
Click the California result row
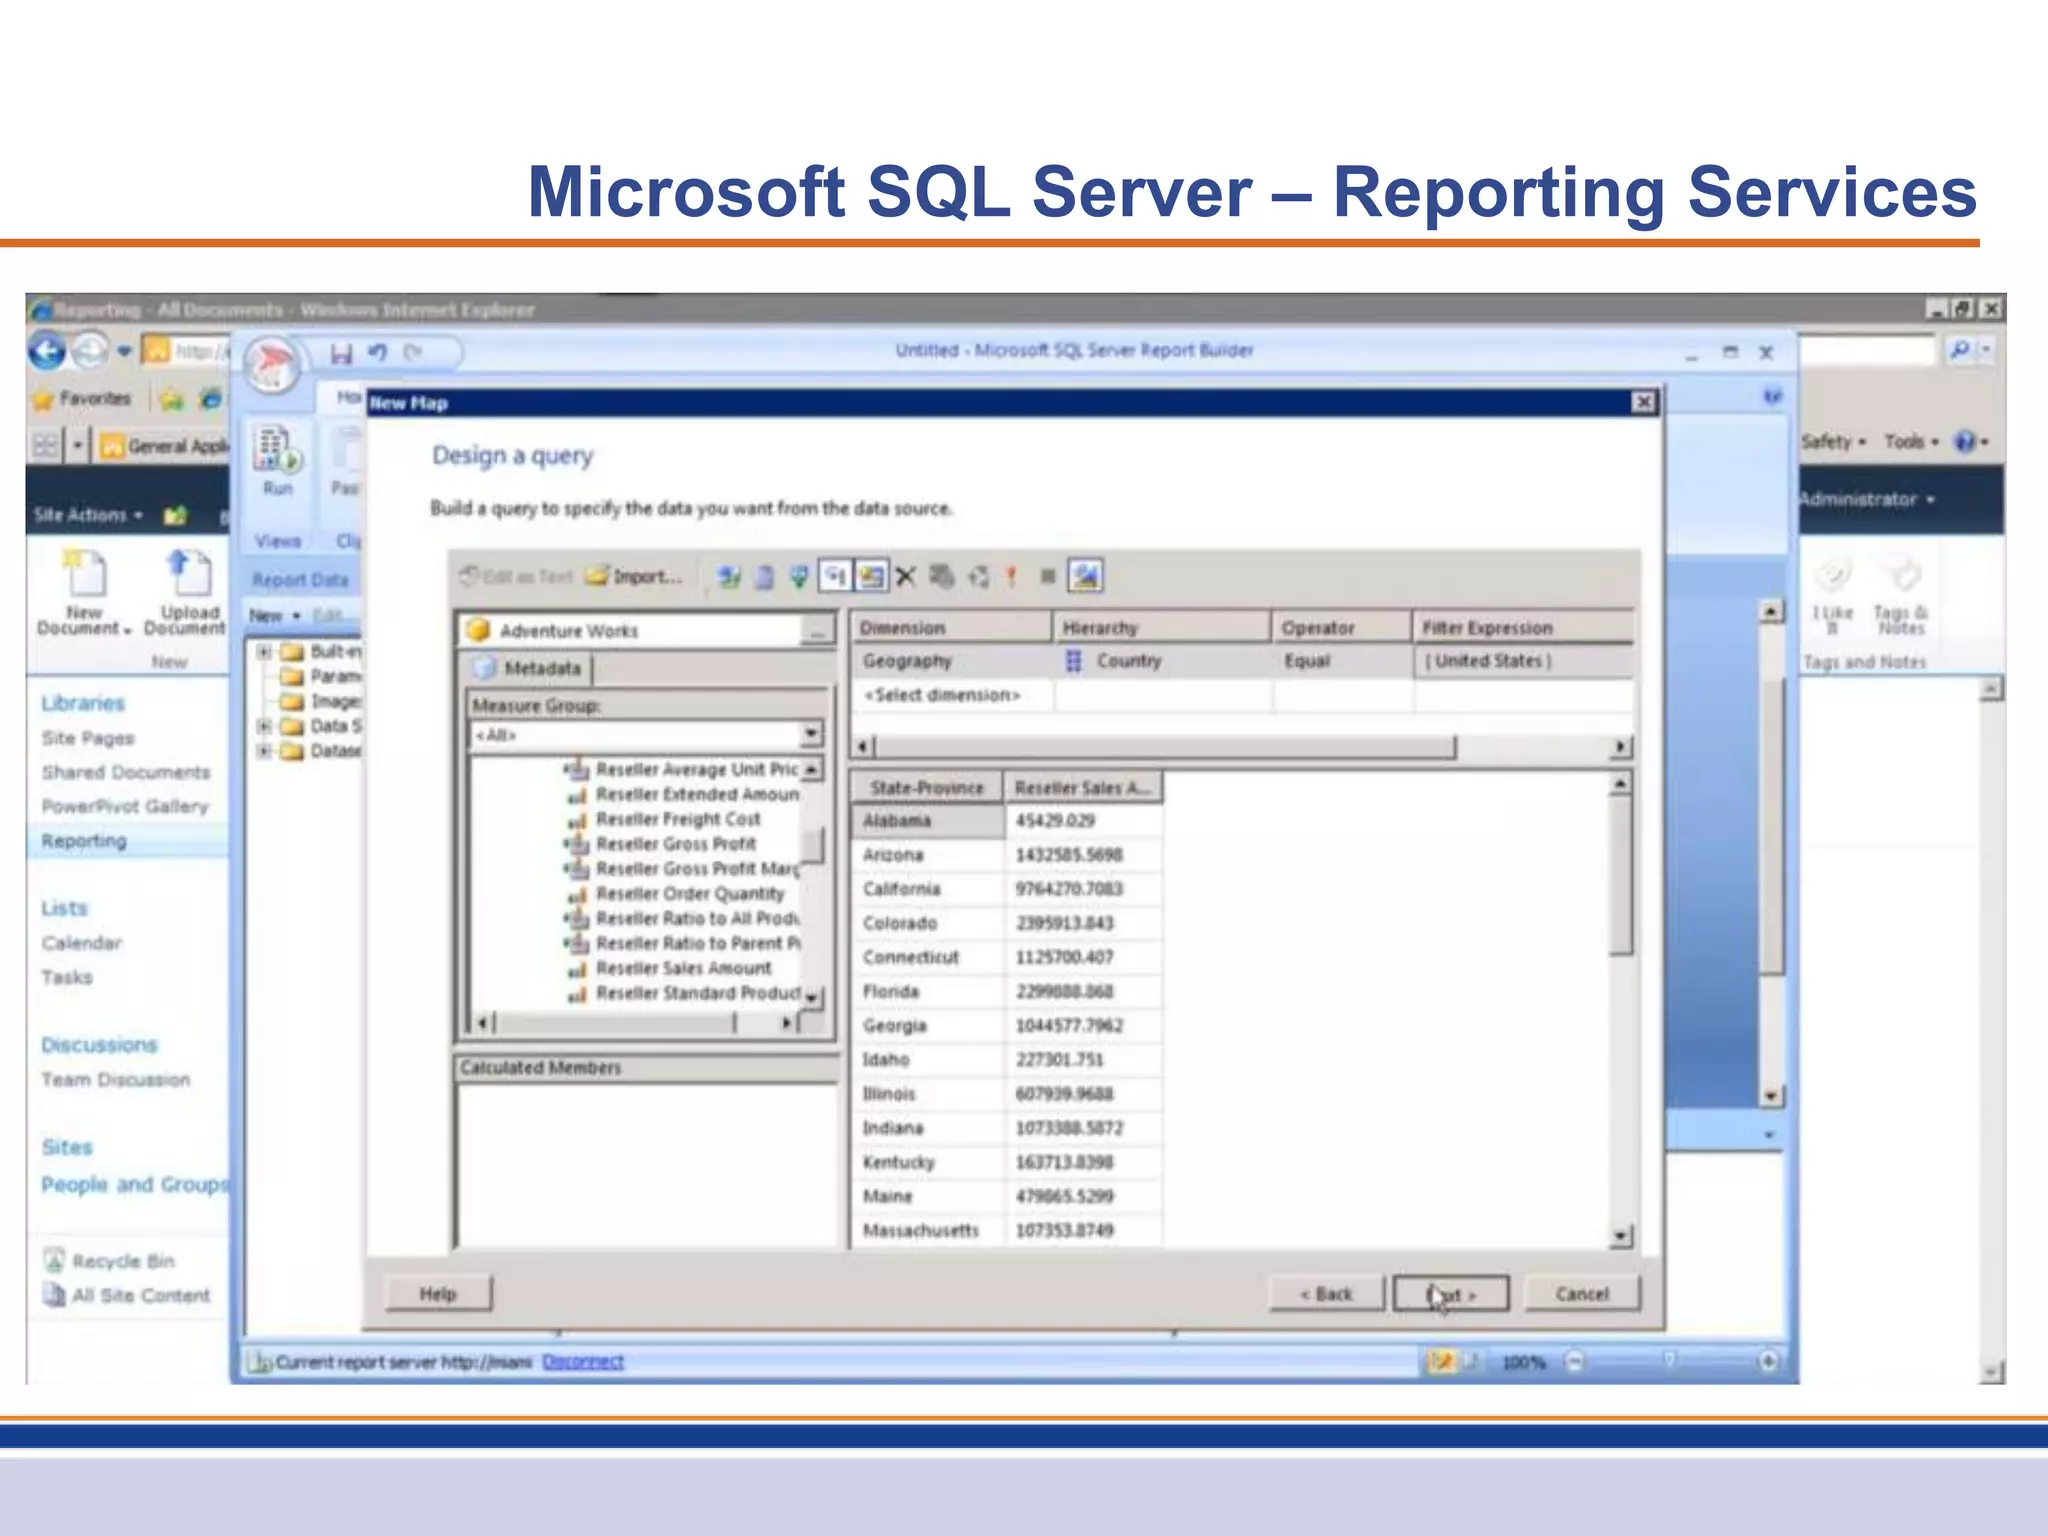tap(1007, 889)
